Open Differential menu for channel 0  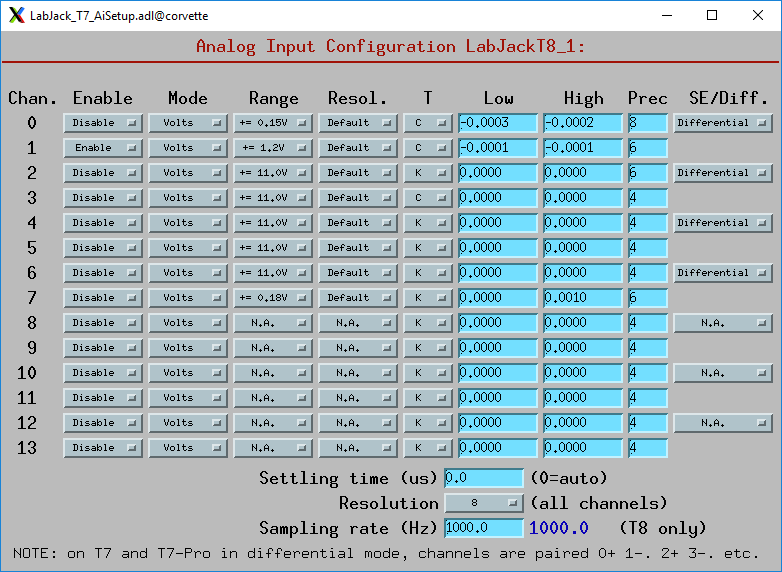point(723,123)
